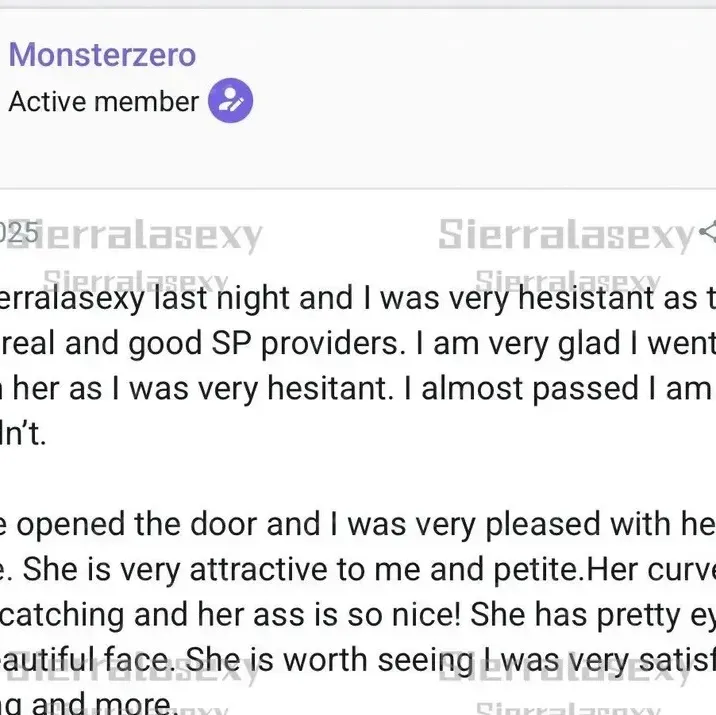Click the small Sierralasexy watermark above 'last night'
Image resolution: width=716 pixels, height=715 pixels.
coord(136,279)
